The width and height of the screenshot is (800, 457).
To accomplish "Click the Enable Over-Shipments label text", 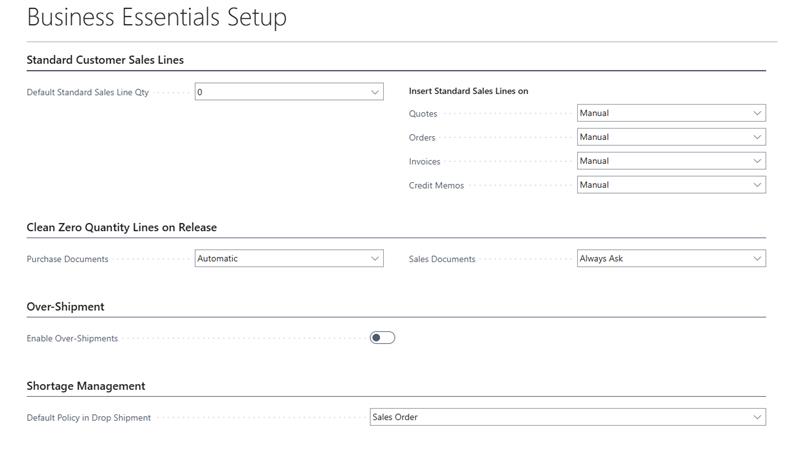I will [72, 339].
